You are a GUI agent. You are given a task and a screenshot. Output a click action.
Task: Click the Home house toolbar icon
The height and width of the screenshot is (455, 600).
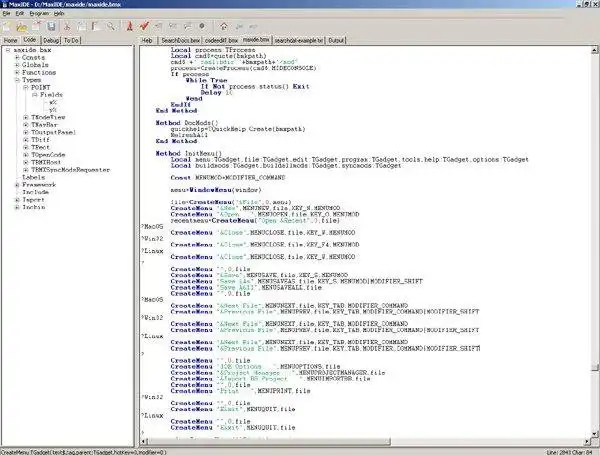[224, 26]
